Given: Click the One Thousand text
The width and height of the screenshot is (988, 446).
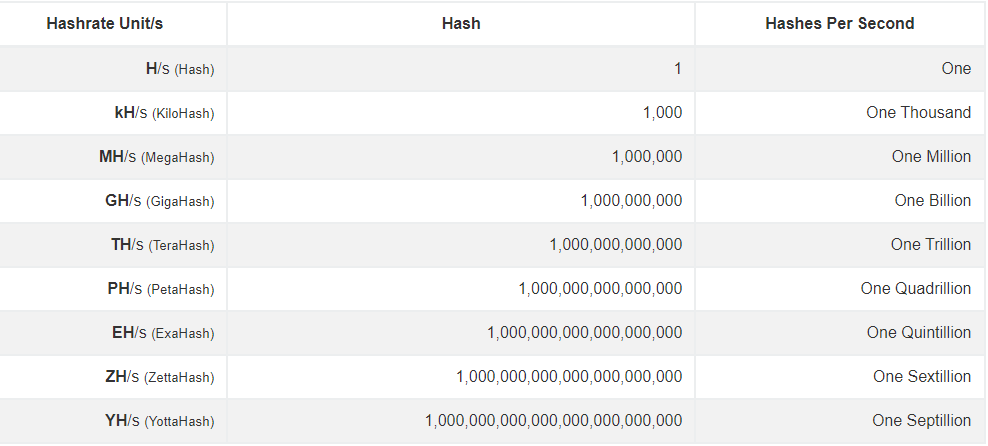Looking at the screenshot, I should click(919, 112).
